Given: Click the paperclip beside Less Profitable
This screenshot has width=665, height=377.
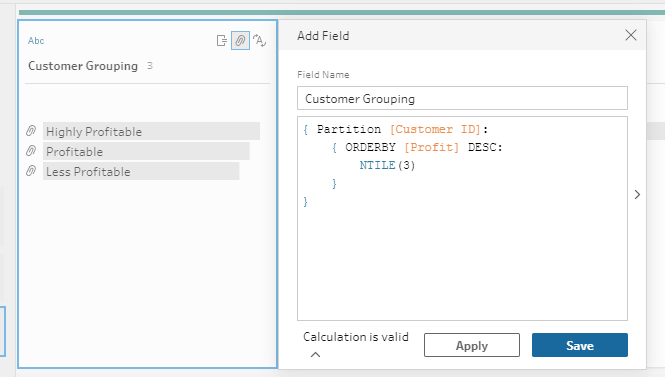Looking at the screenshot, I should coord(31,170).
